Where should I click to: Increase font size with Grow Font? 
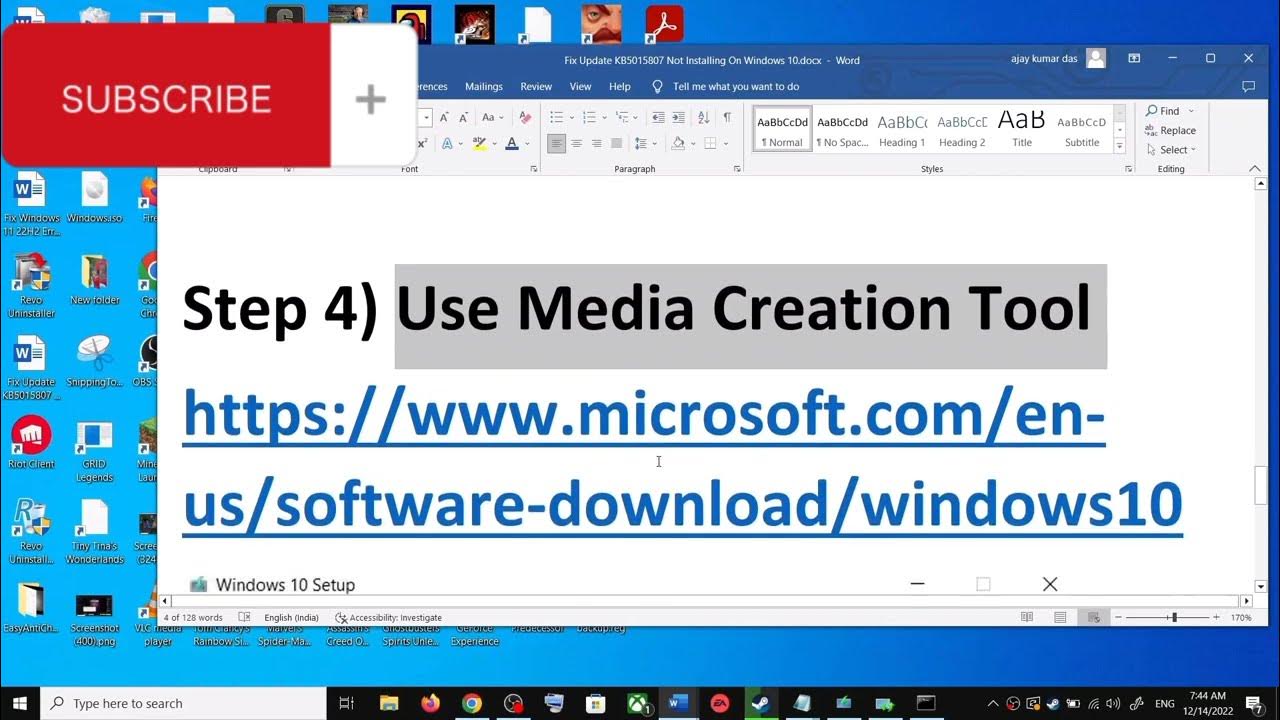coord(445,118)
